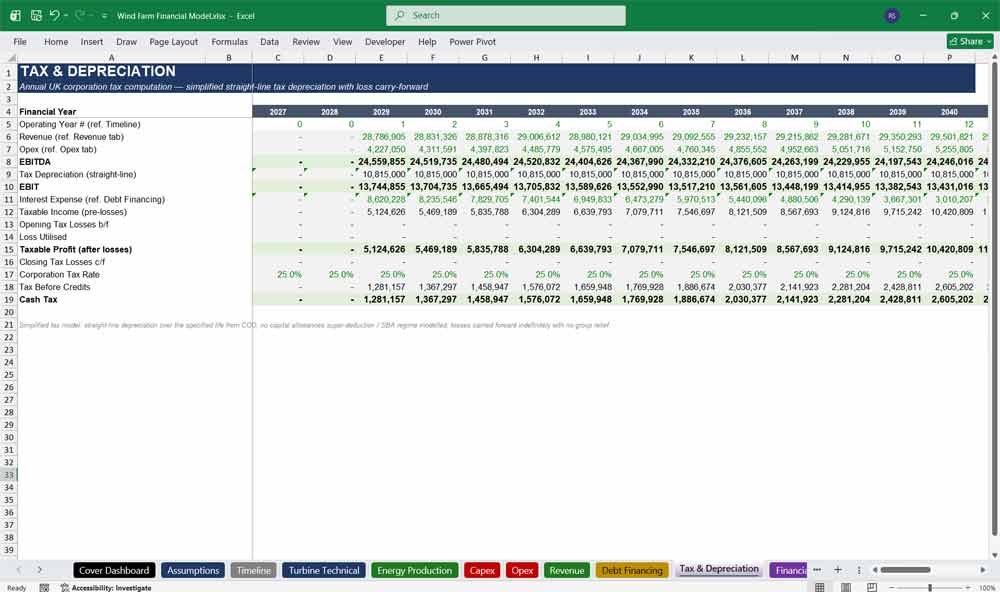Click Accessibility: Investigate in status bar
The height and width of the screenshot is (592, 1000).
click(106, 588)
